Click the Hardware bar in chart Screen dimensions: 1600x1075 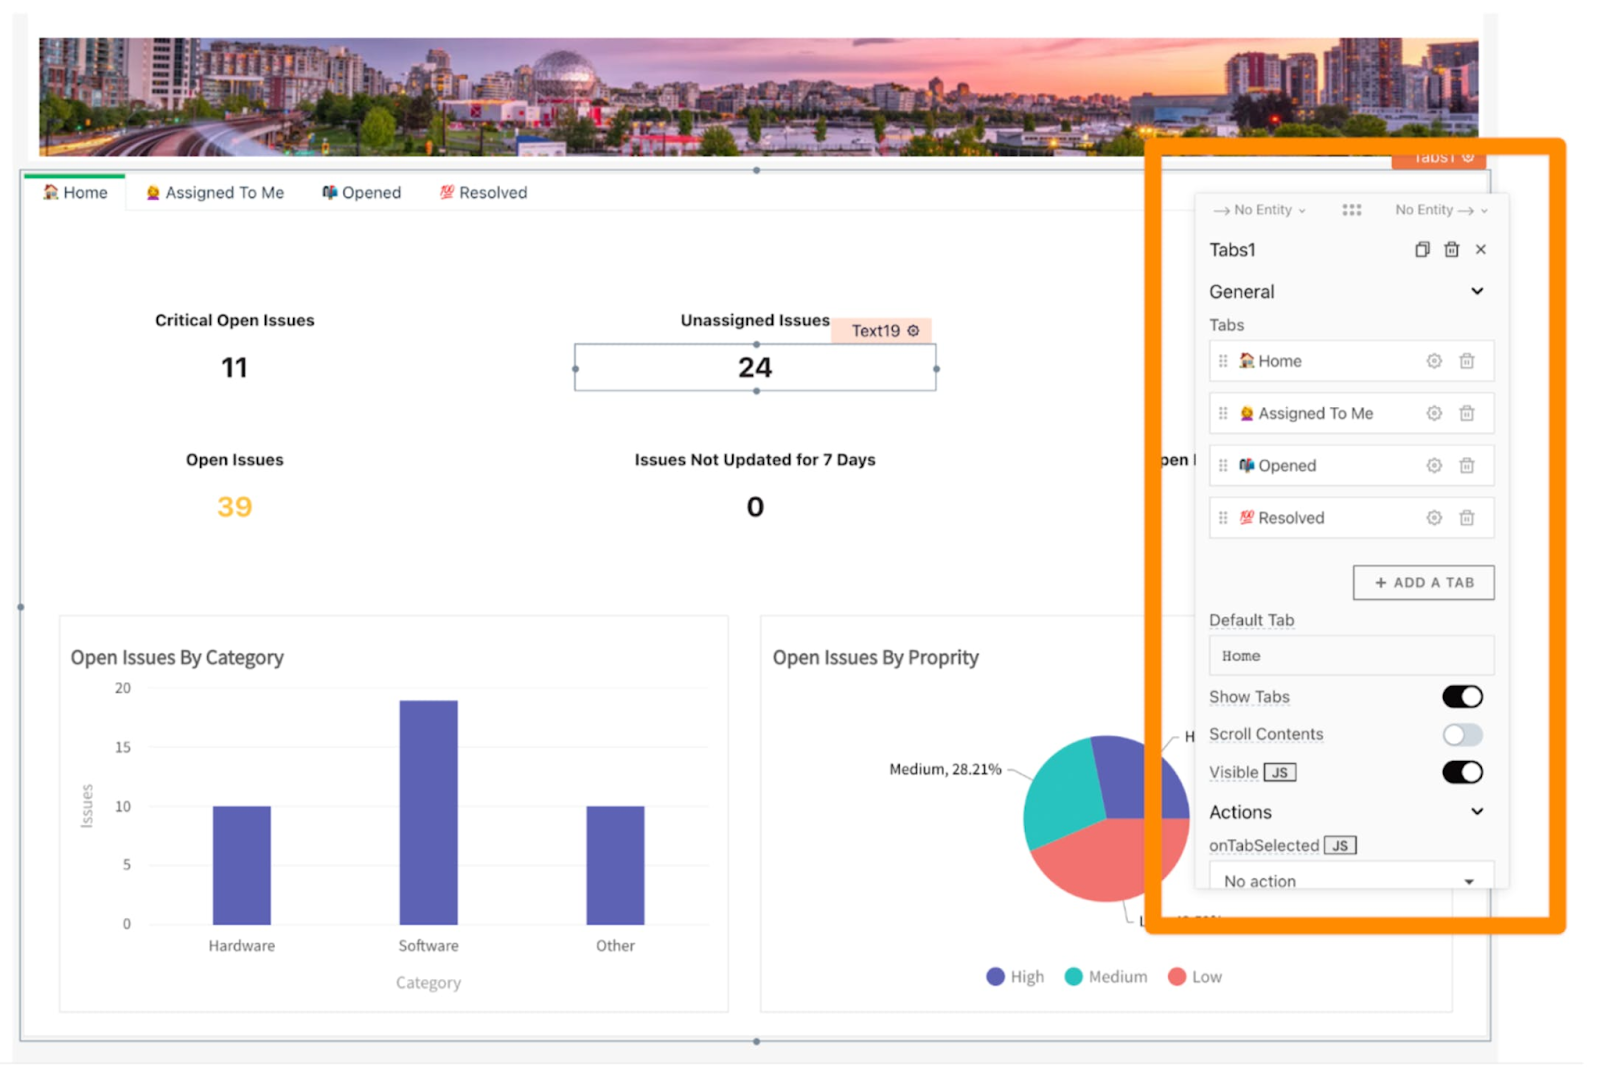(x=241, y=865)
